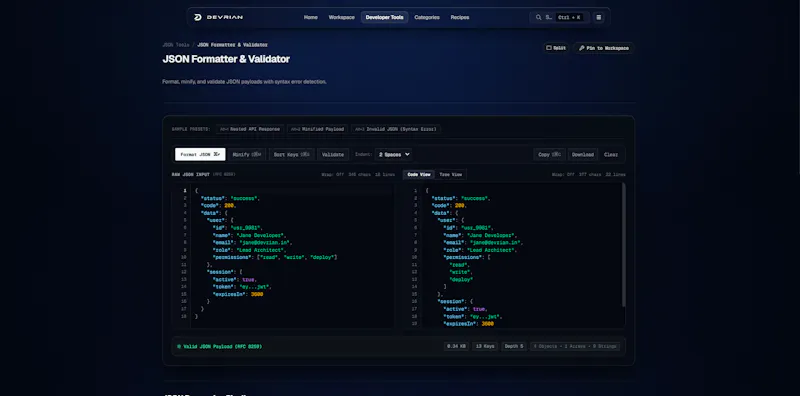Screen dimensions: 800x396
Task: Pin tool to Workspace
Action: tap(604, 48)
